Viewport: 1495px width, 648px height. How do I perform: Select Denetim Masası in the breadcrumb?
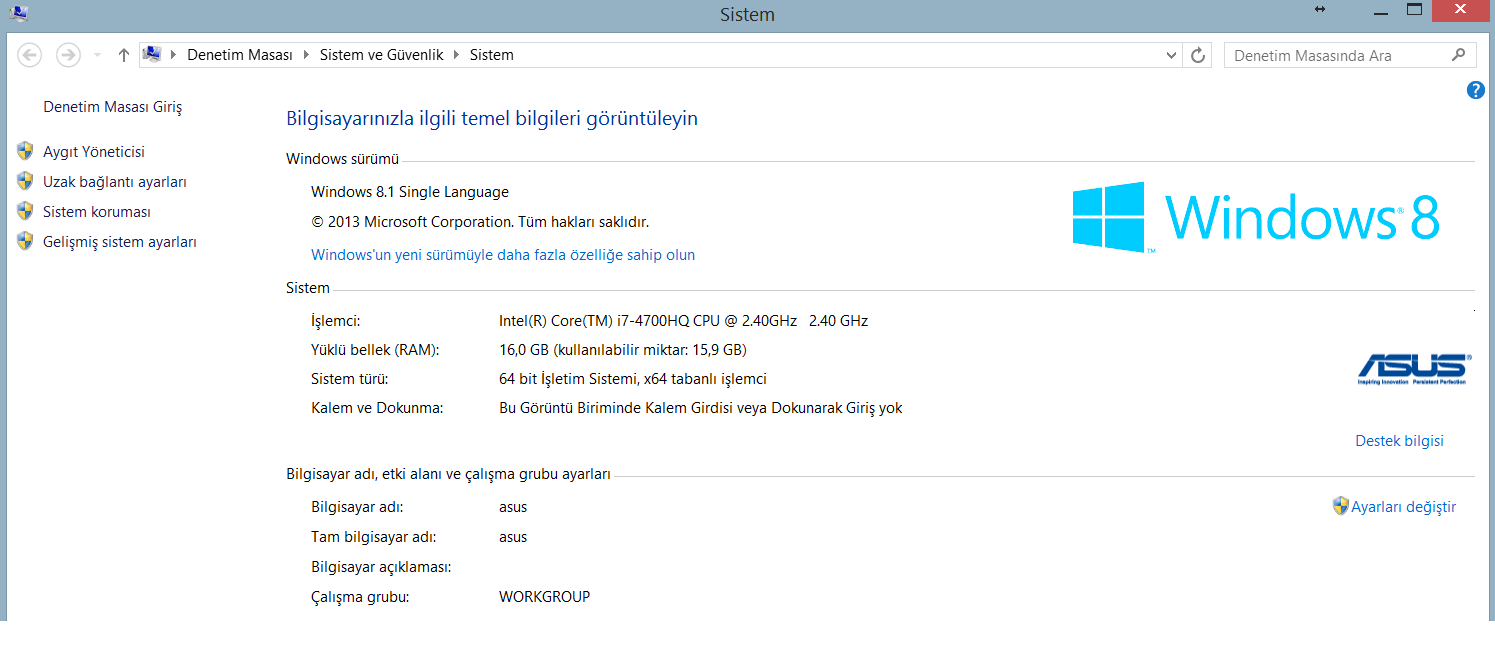click(240, 56)
